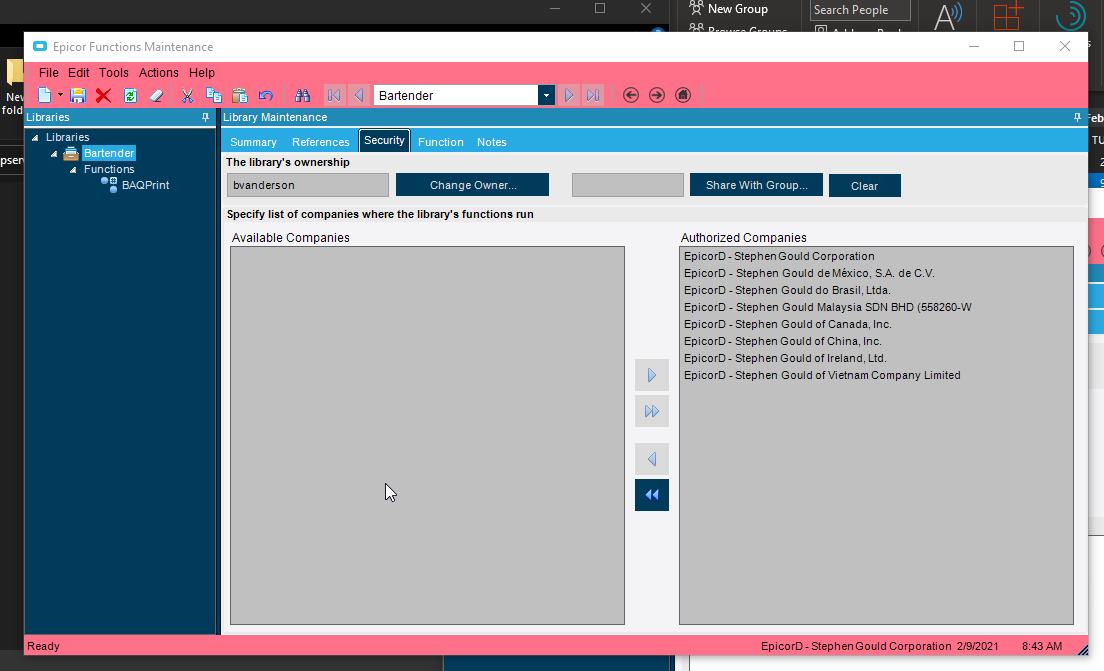Screen dimensions: 1104x671
Task: Click the Change Owner button
Action: point(472,185)
